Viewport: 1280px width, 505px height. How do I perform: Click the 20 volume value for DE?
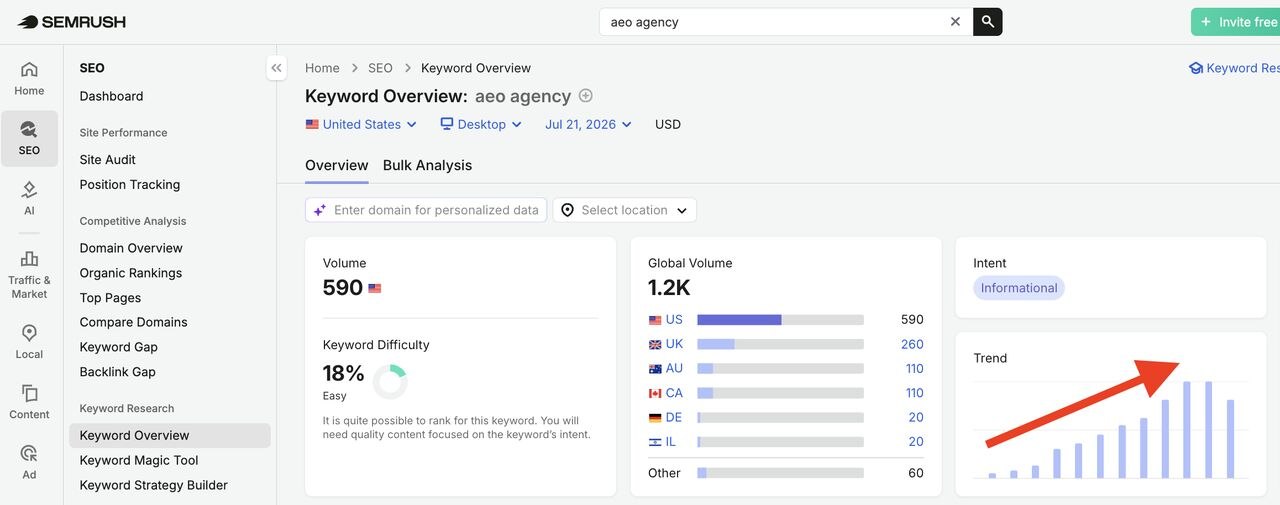click(x=916, y=417)
